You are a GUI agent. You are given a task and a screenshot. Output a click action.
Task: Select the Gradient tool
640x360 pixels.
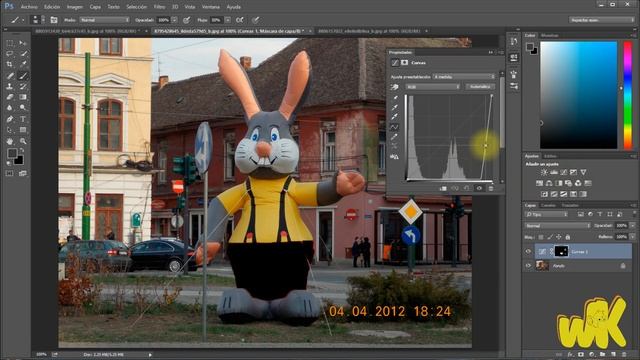pos(23,97)
